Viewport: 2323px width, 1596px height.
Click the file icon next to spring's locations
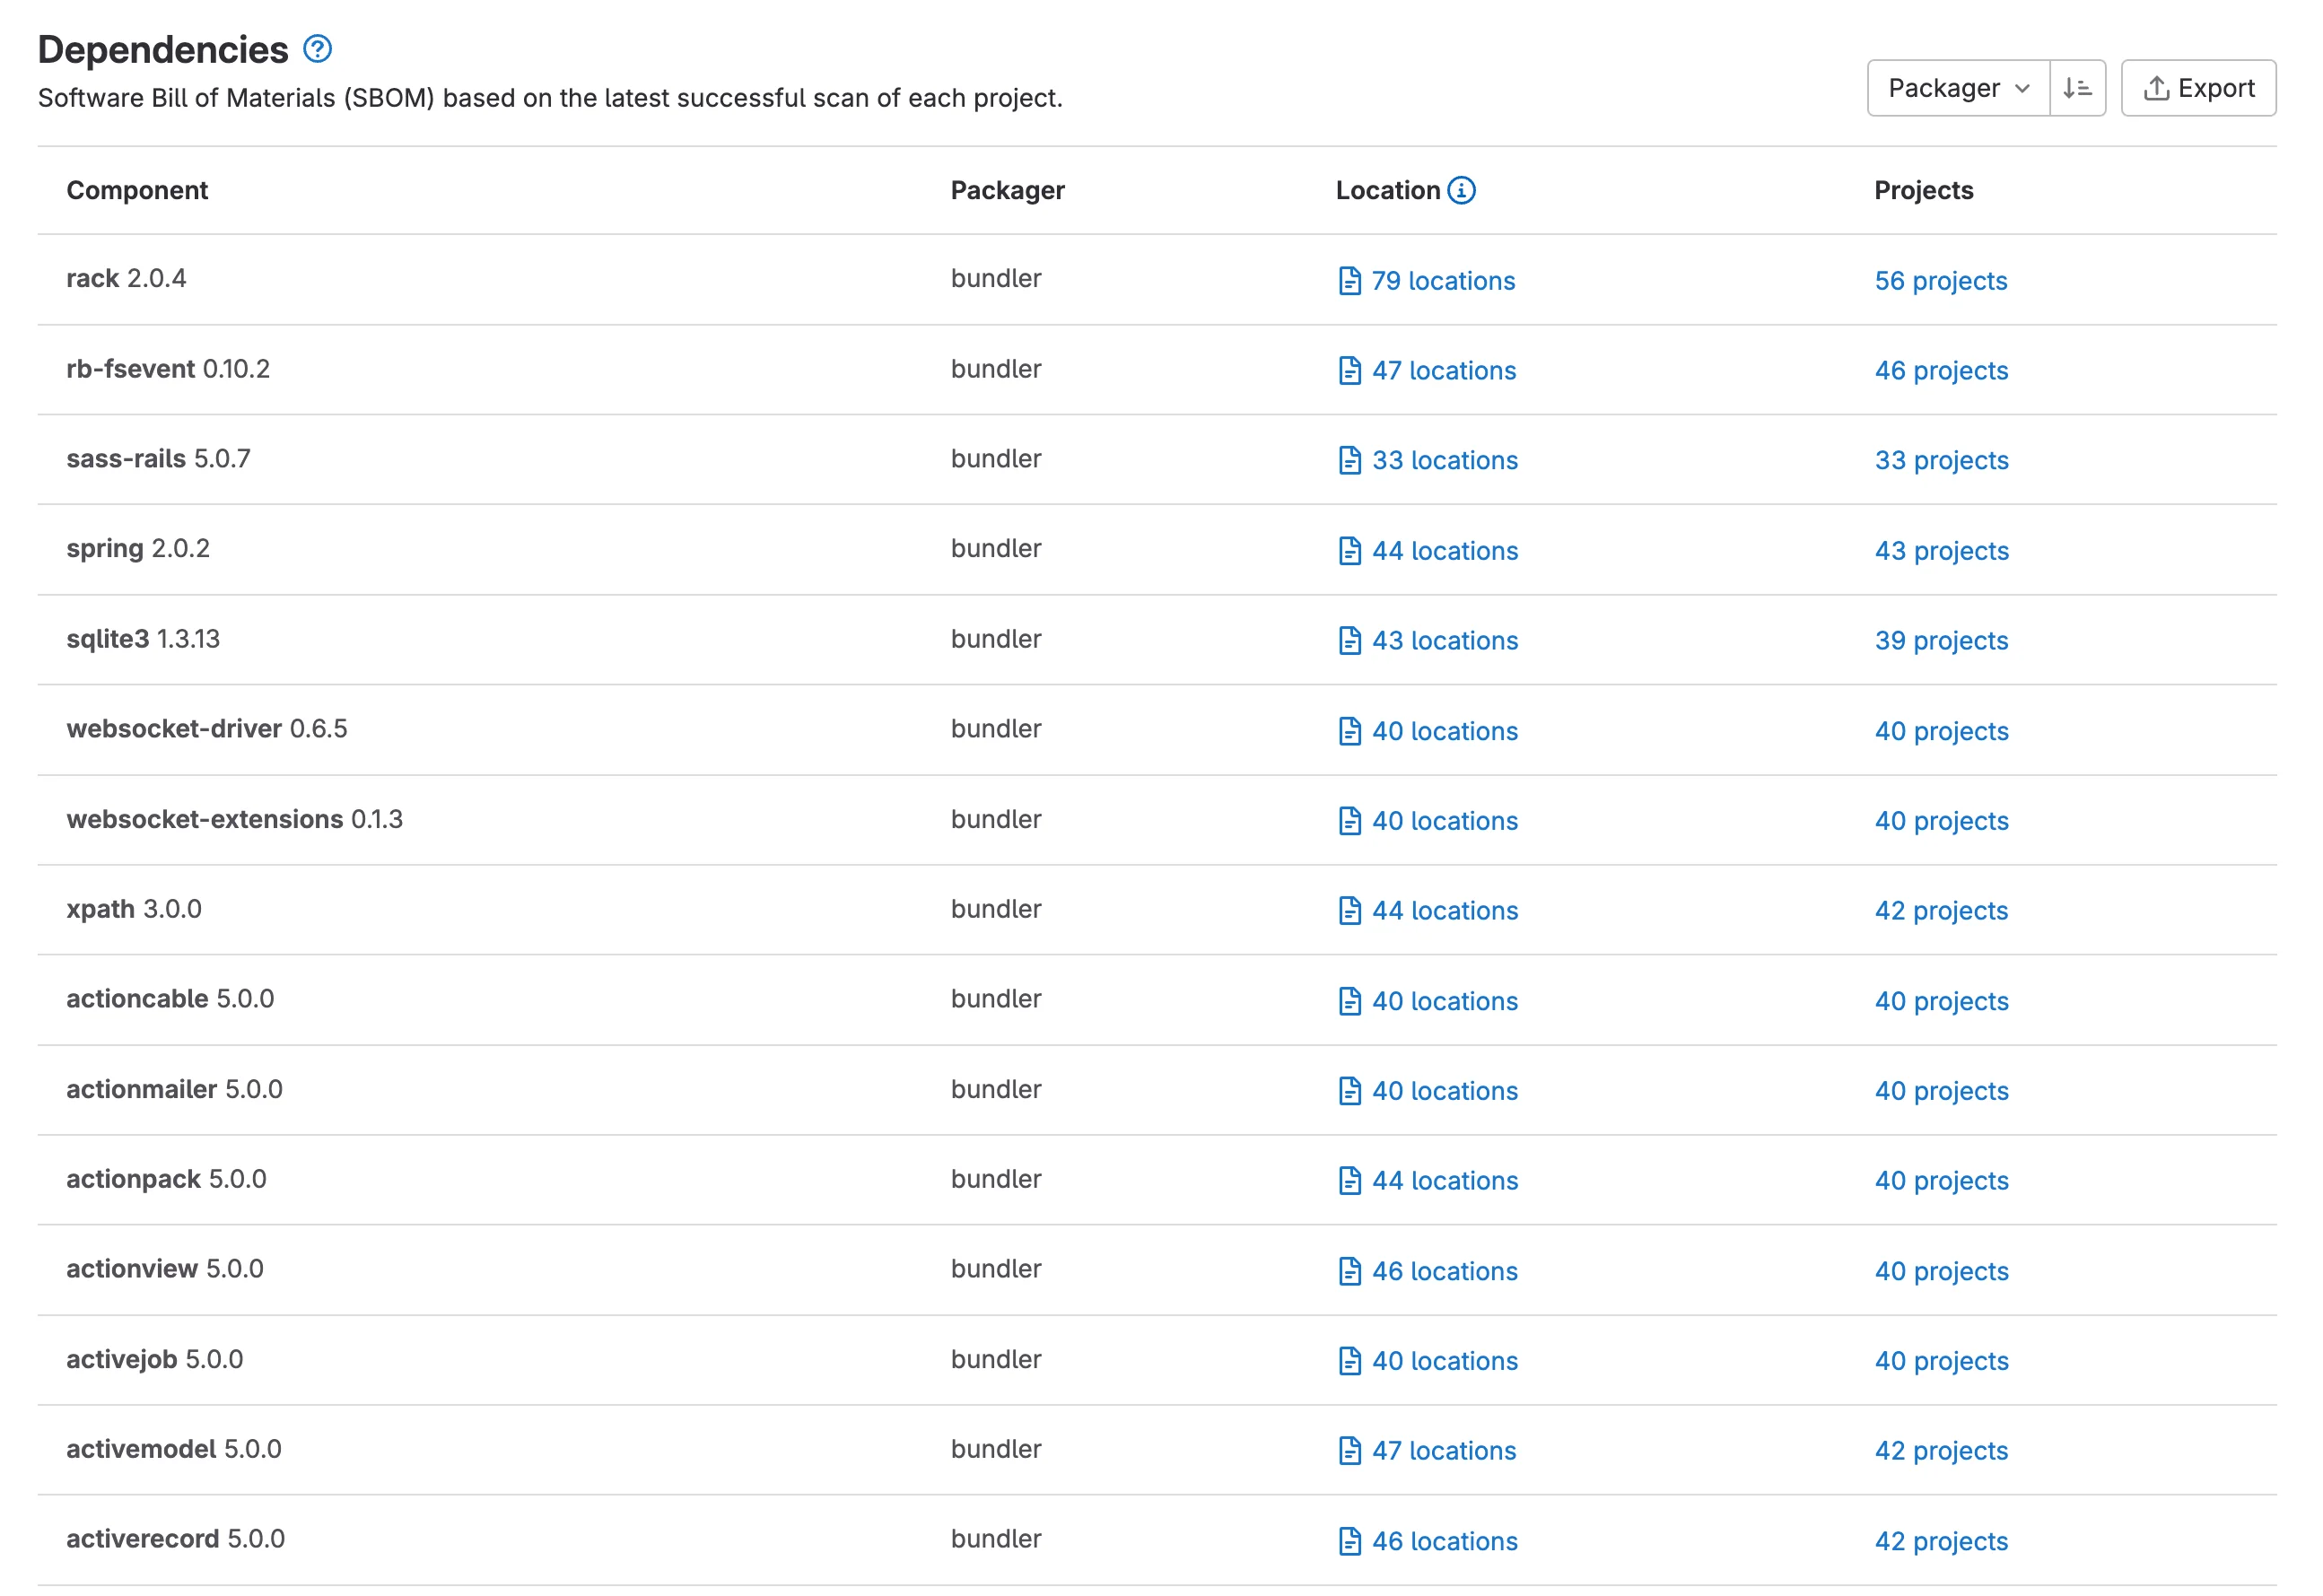click(1350, 550)
